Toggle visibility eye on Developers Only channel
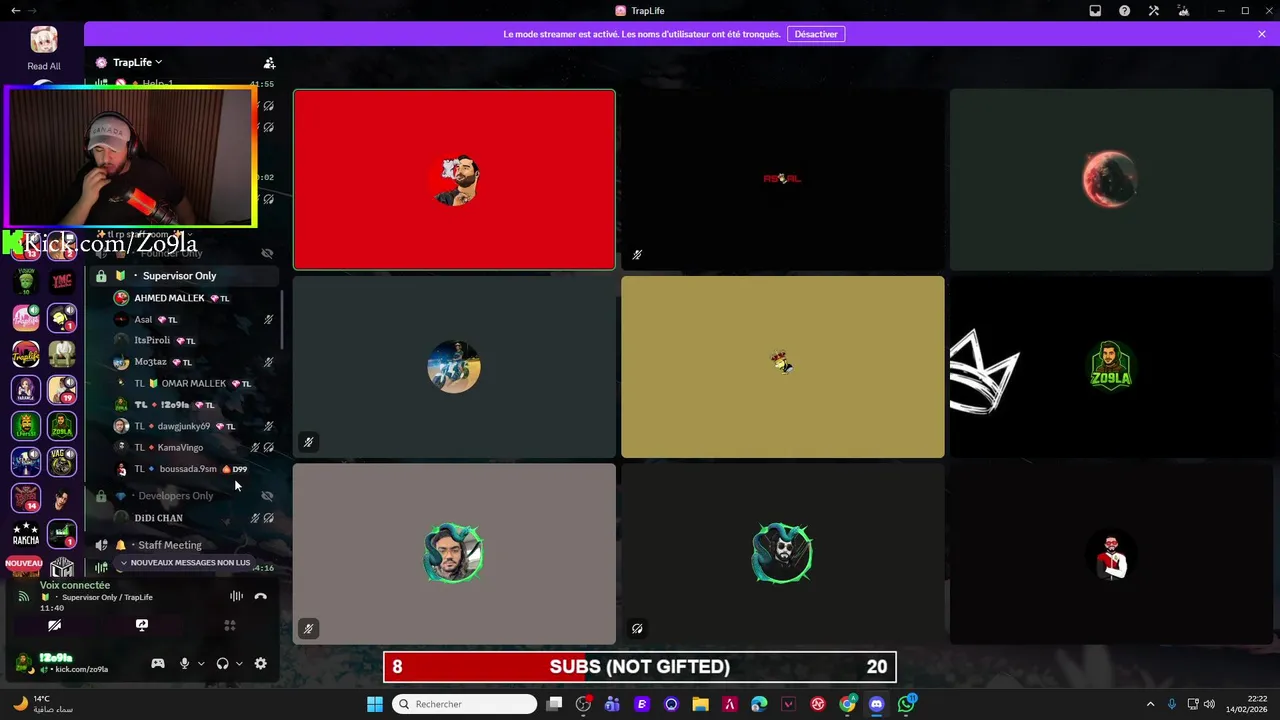The height and width of the screenshot is (720, 1280). tap(267, 496)
